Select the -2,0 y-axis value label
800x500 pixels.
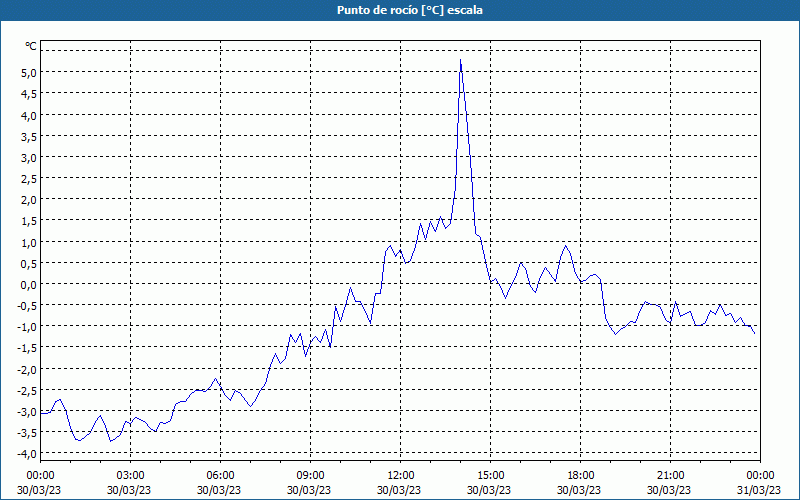28,369
